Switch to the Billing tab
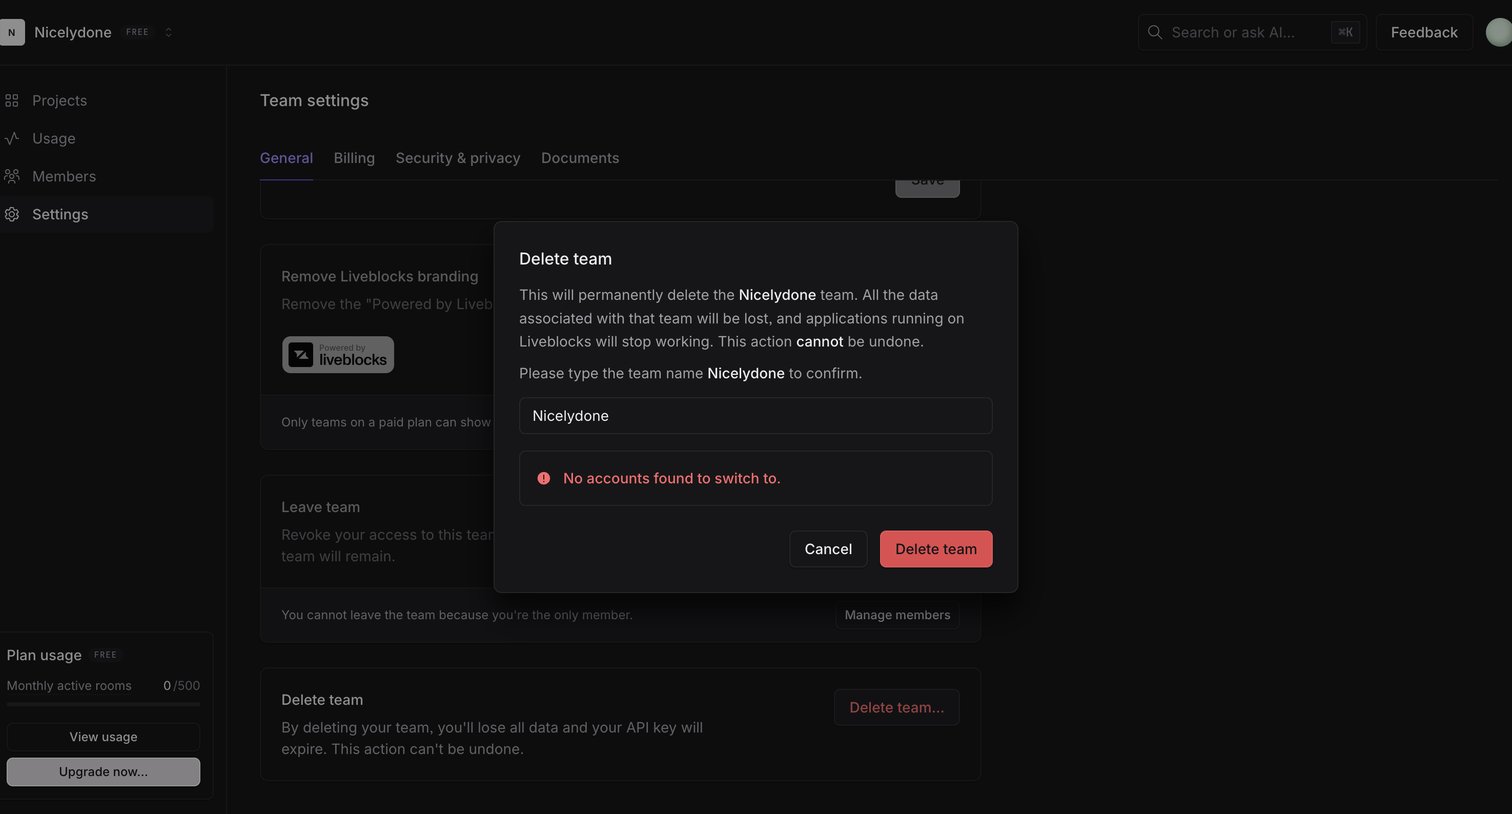This screenshot has width=1512, height=814. [x=354, y=158]
